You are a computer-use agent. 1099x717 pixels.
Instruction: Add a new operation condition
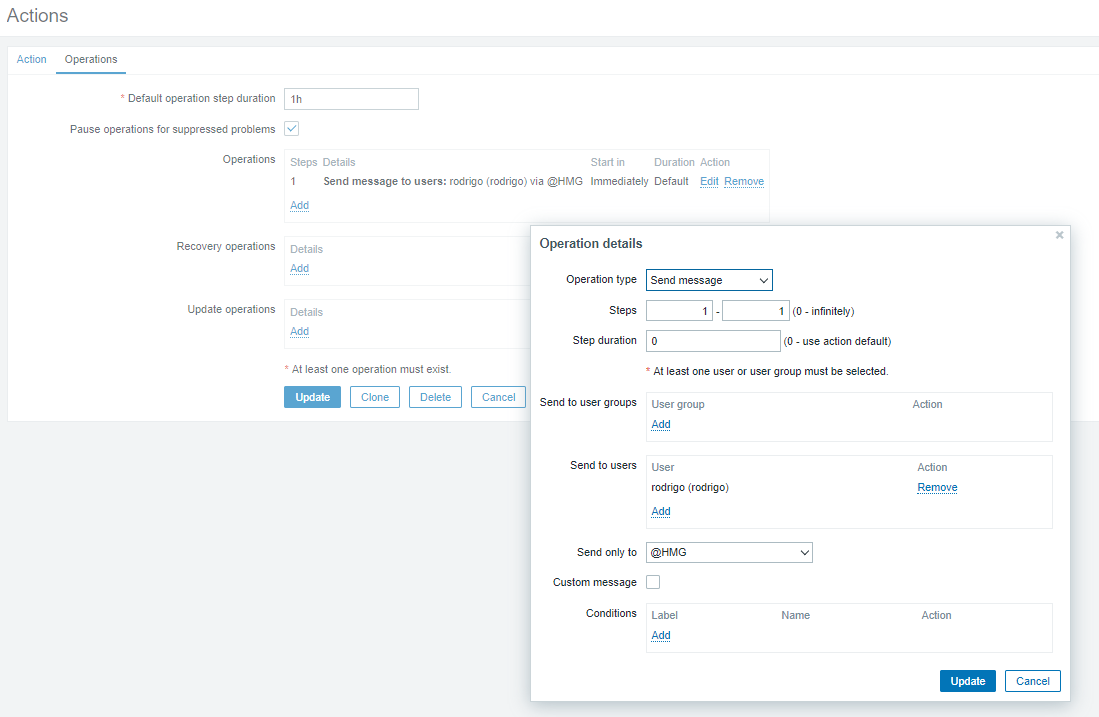tap(661, 635)
